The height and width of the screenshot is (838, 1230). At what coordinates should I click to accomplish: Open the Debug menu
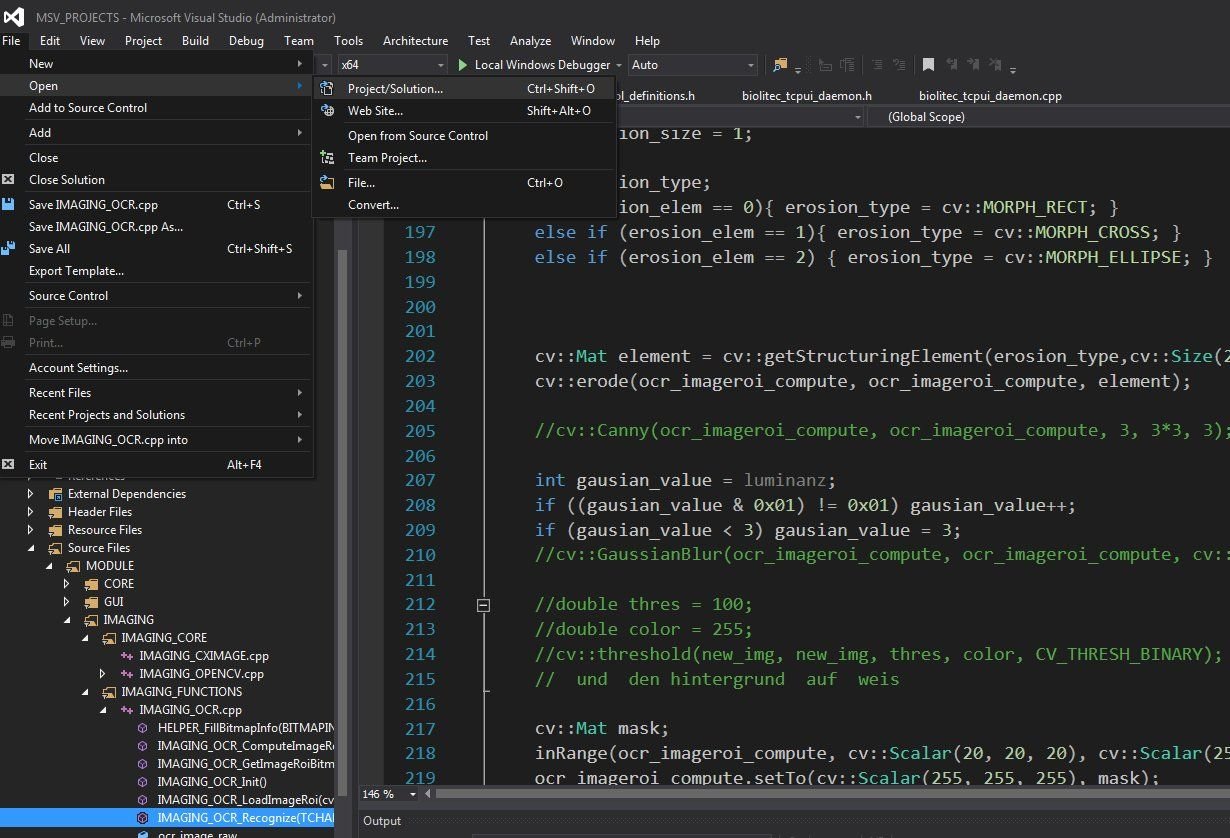click(x=246, y=41)
